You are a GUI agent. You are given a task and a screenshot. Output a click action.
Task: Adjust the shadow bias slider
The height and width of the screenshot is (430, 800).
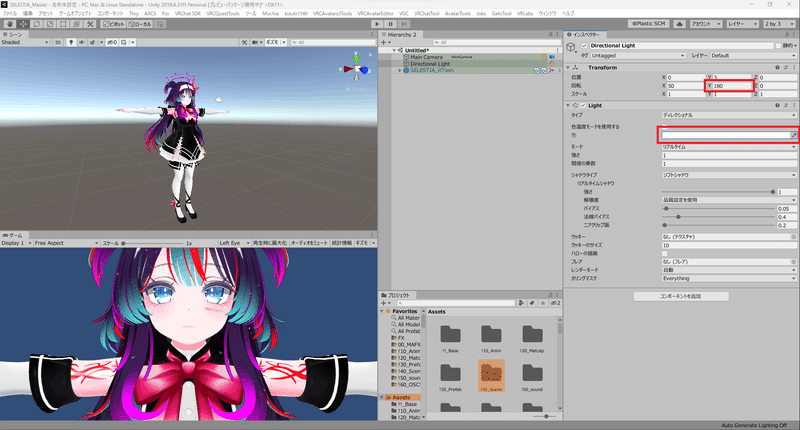[718, 209]
